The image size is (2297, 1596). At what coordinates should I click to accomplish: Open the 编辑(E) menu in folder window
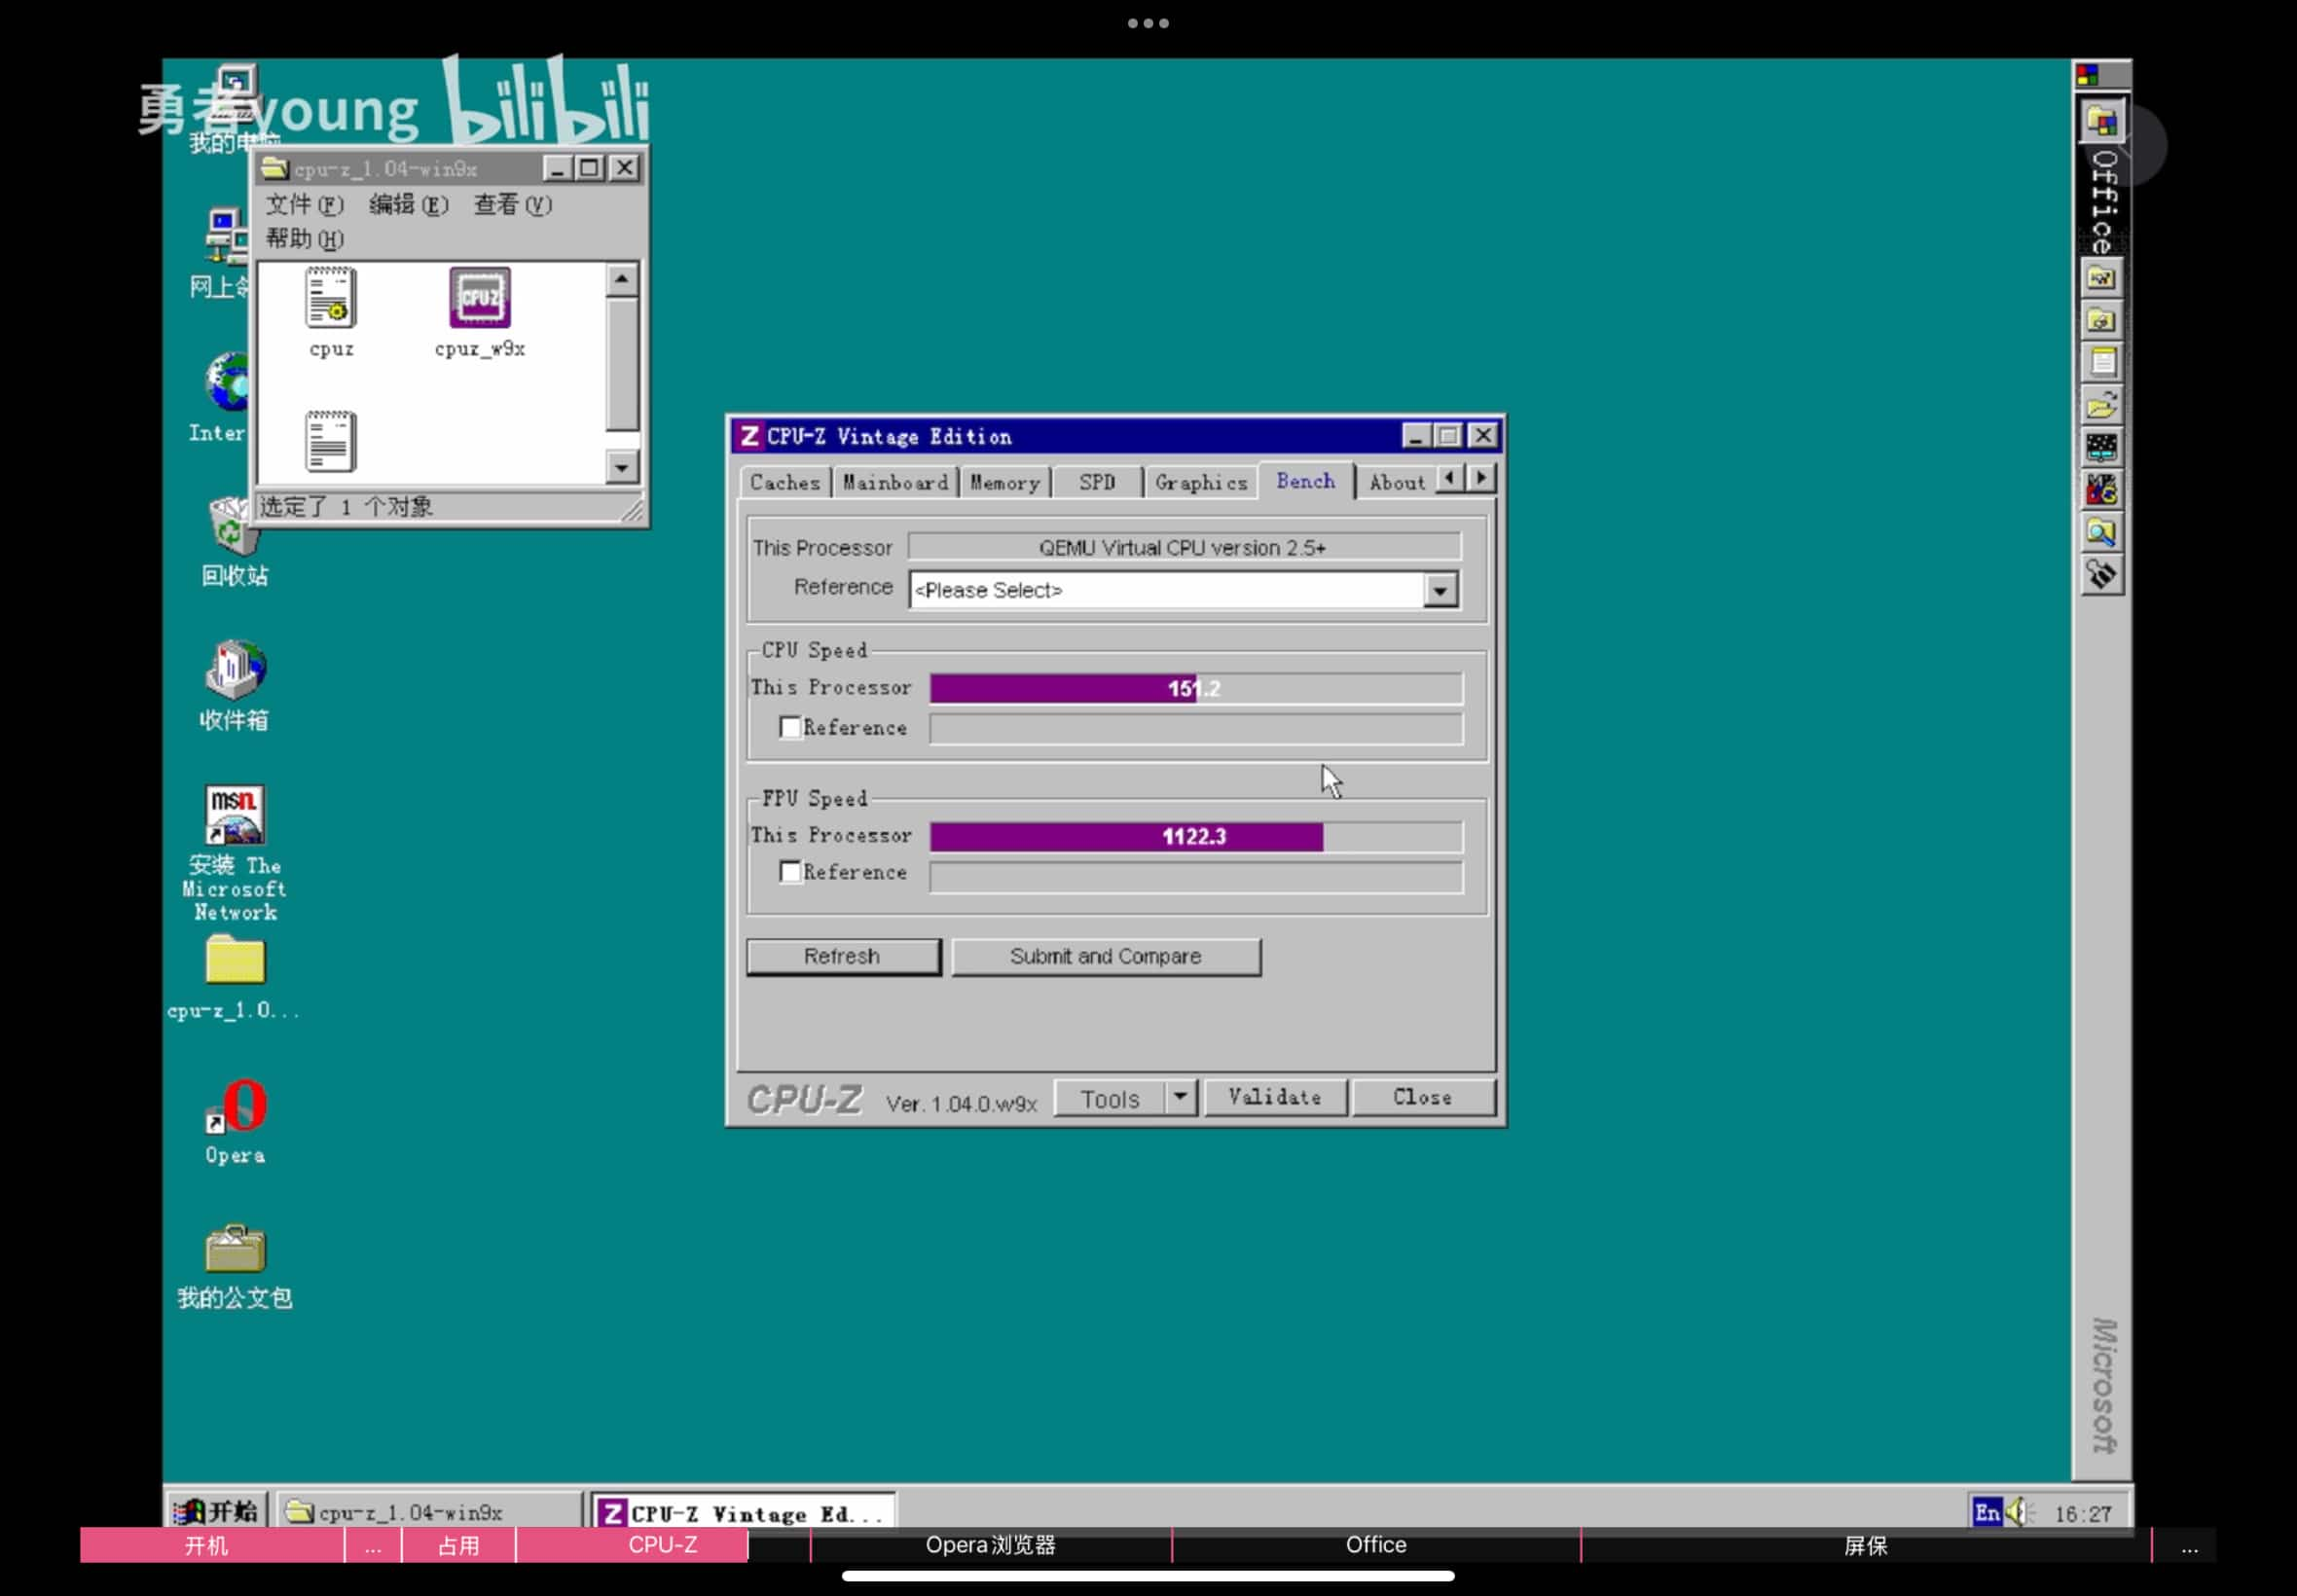point(408,205)
